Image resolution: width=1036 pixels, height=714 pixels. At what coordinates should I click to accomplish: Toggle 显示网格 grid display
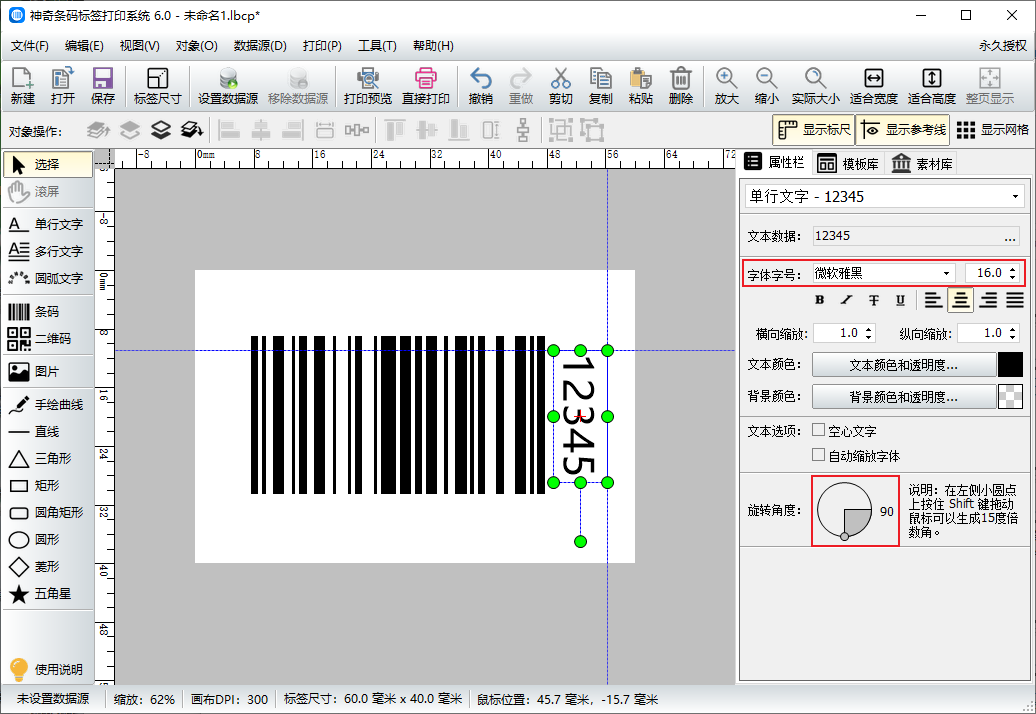pyautogui.click(x=992, y=130)
